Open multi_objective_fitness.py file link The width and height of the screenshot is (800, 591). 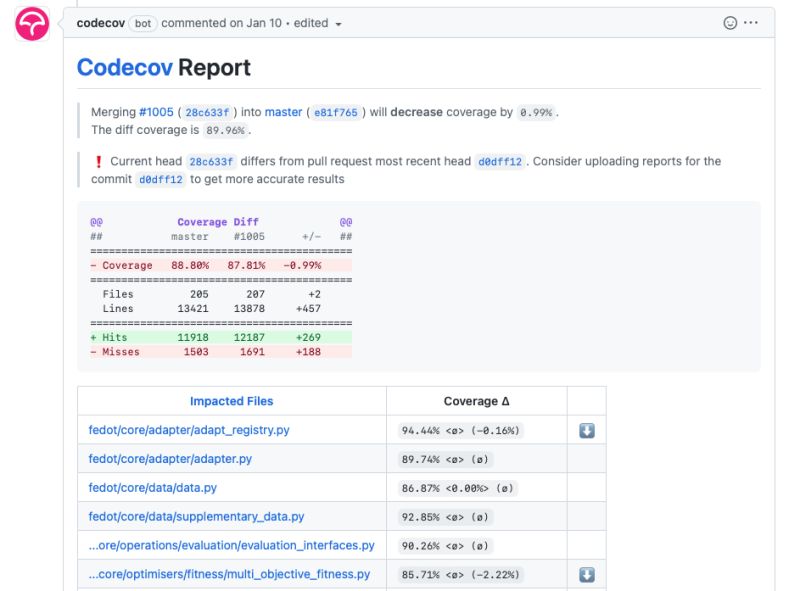(x=229, y=574)
